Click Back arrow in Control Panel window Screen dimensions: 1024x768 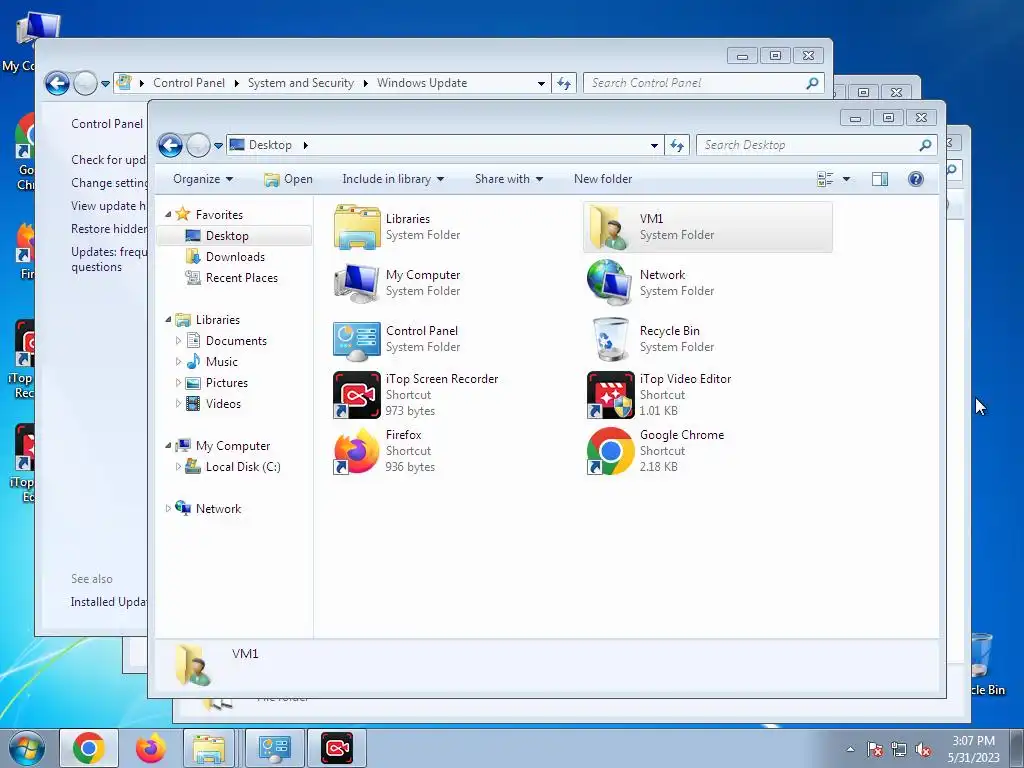pos(57,83)
